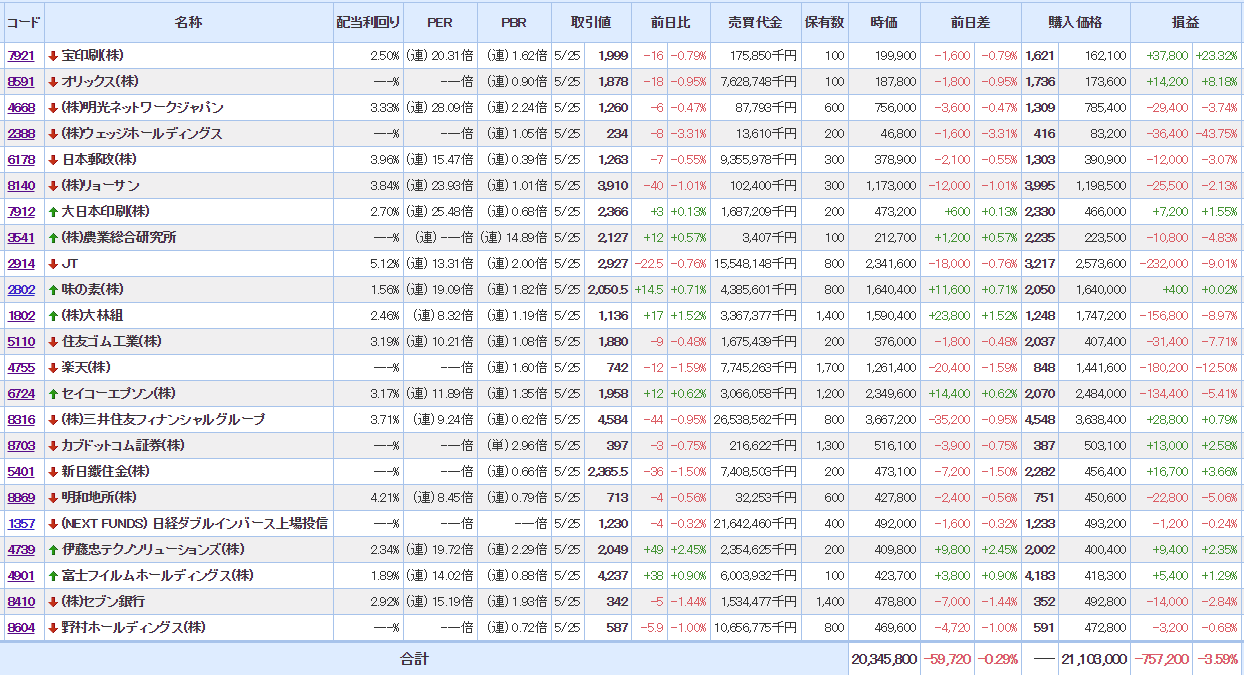The height and width of the screenshot is (675, 1244).
Task: Click the down arrow next to JT
Action: tap(53, 264)
